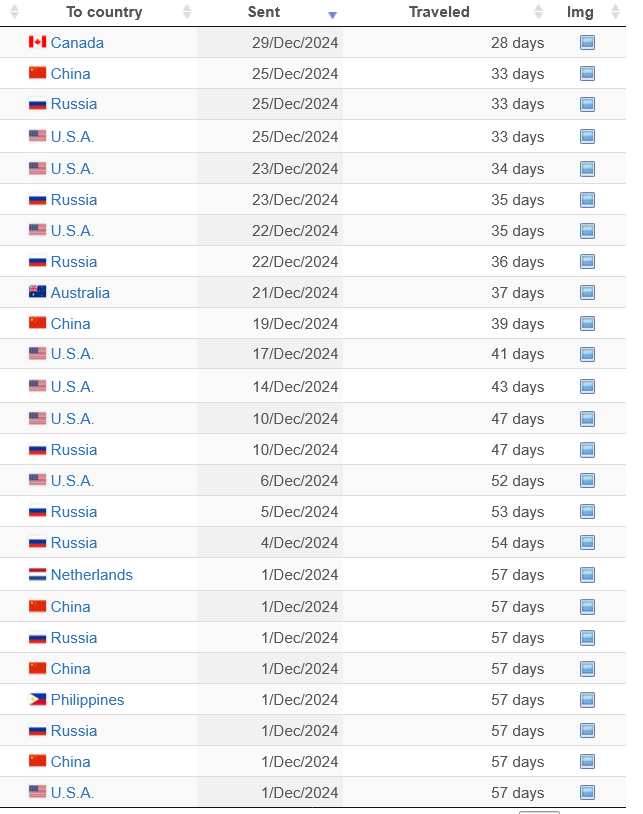Image resolution: width=643 pixels, height=814 pixels.
Task: Open the Netherlands country link
Action: tap(91, 575)
